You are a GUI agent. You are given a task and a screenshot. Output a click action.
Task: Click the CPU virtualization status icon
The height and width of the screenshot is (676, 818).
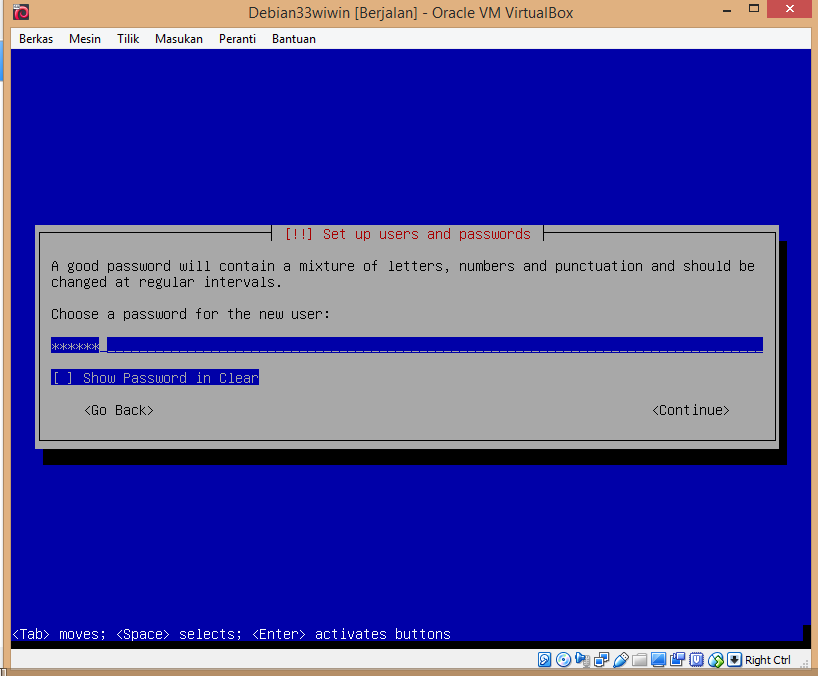pyautogui.click(x=696, y=660)
